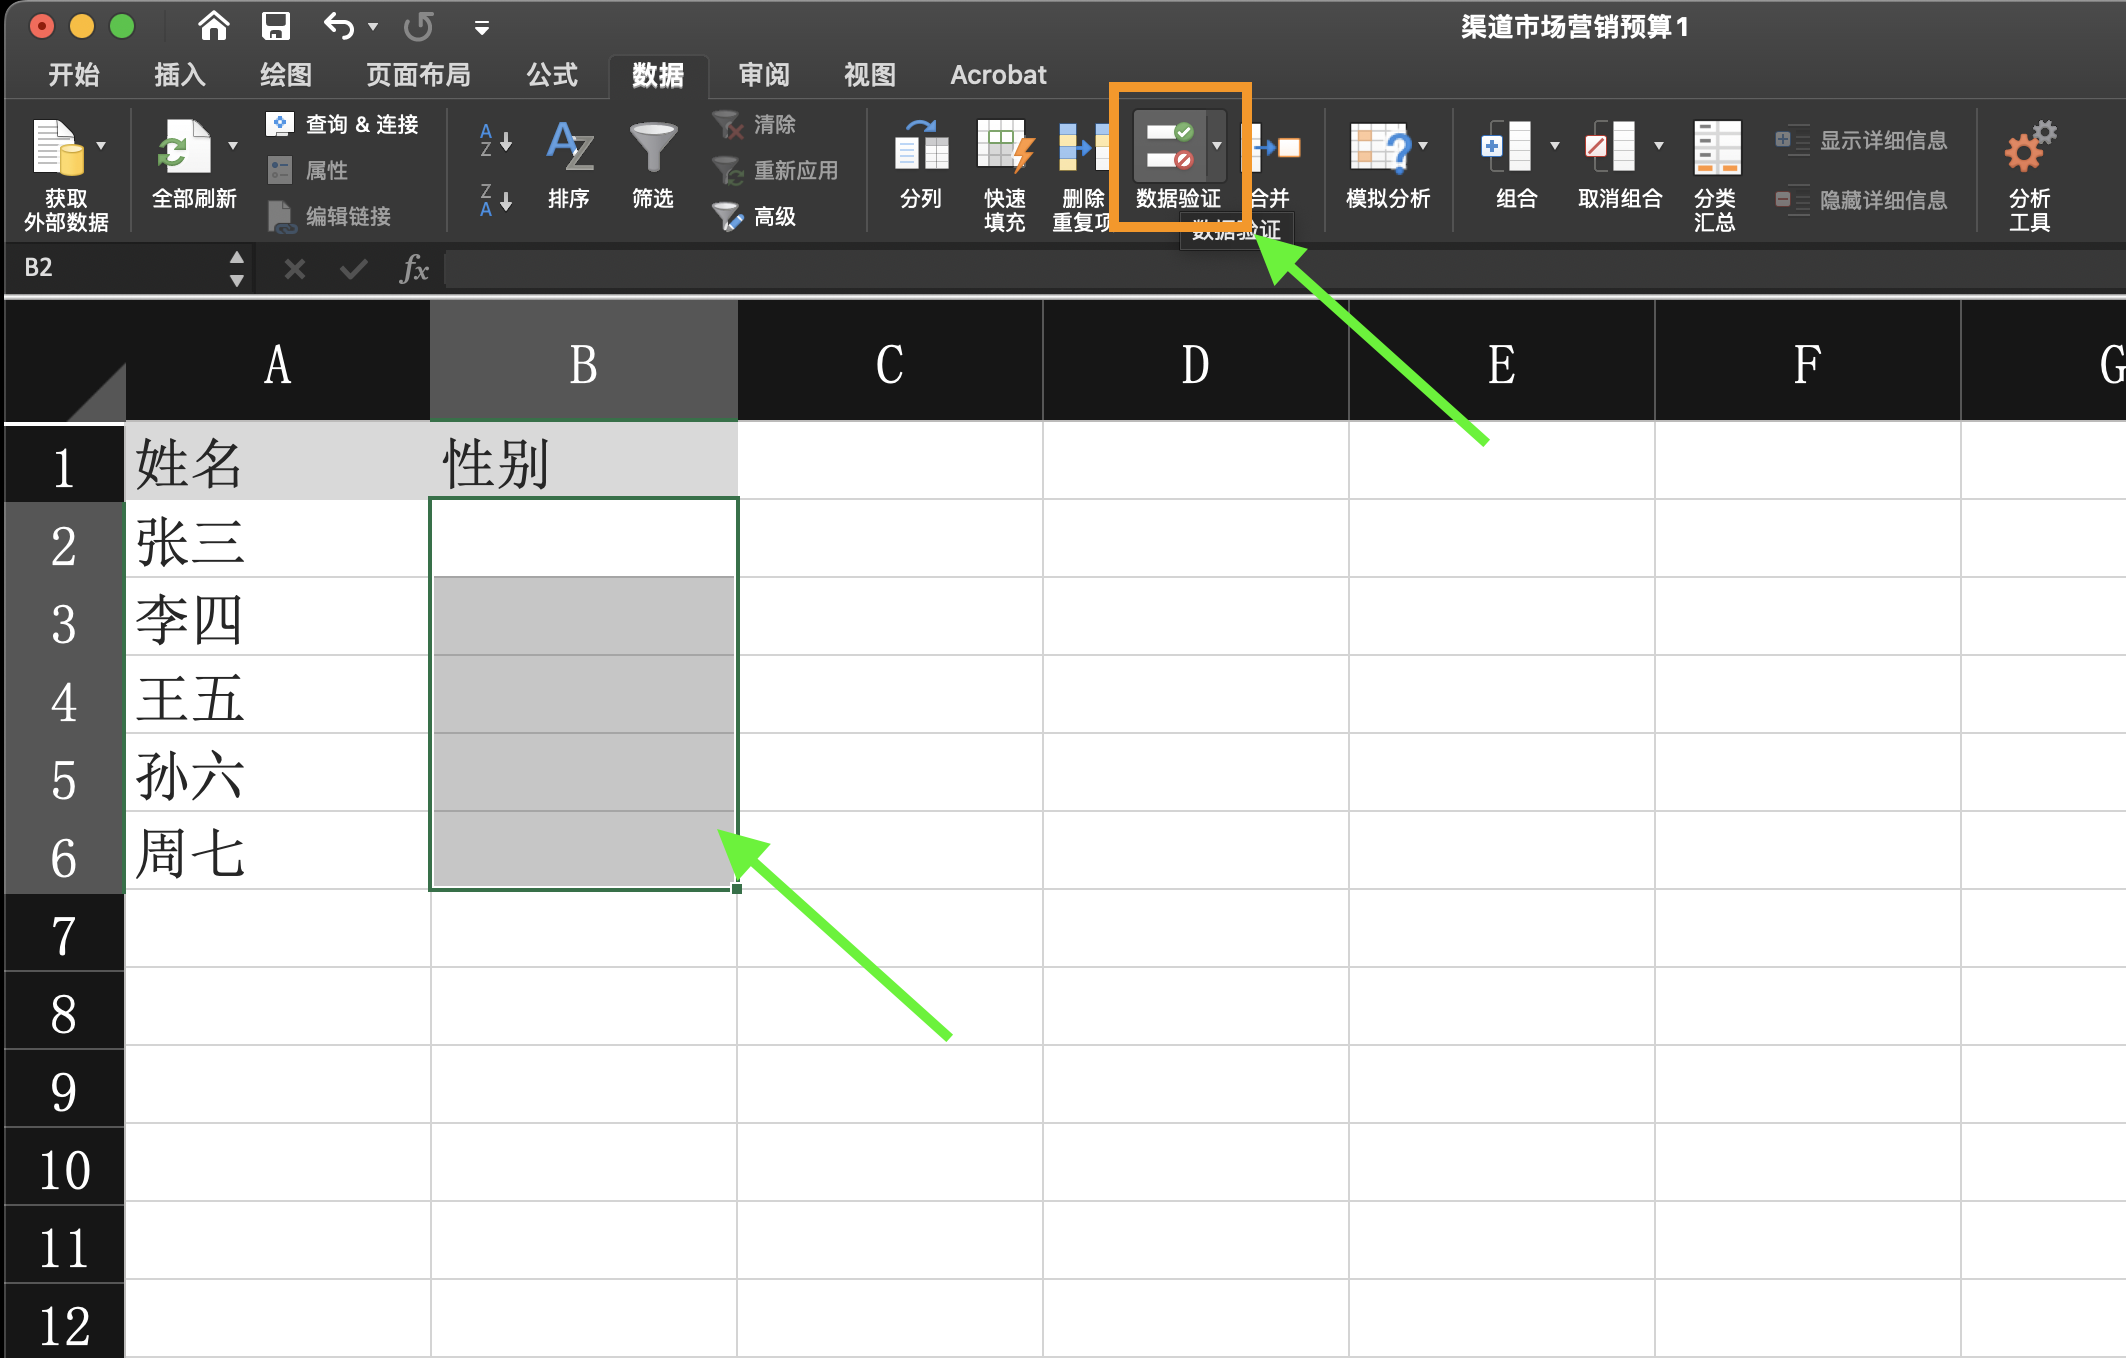Open the Acrobat ribbon tab

(x=998, y=75)
